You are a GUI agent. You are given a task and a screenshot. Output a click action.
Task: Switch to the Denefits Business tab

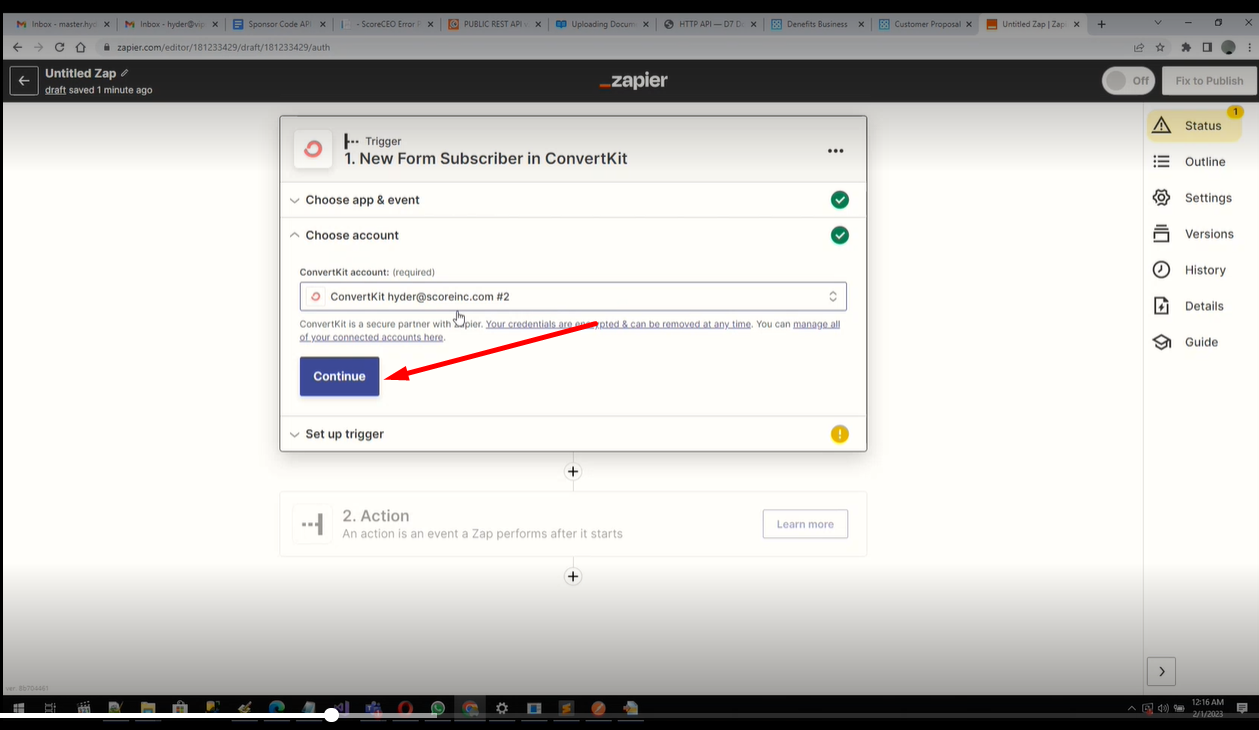[817, 24]
